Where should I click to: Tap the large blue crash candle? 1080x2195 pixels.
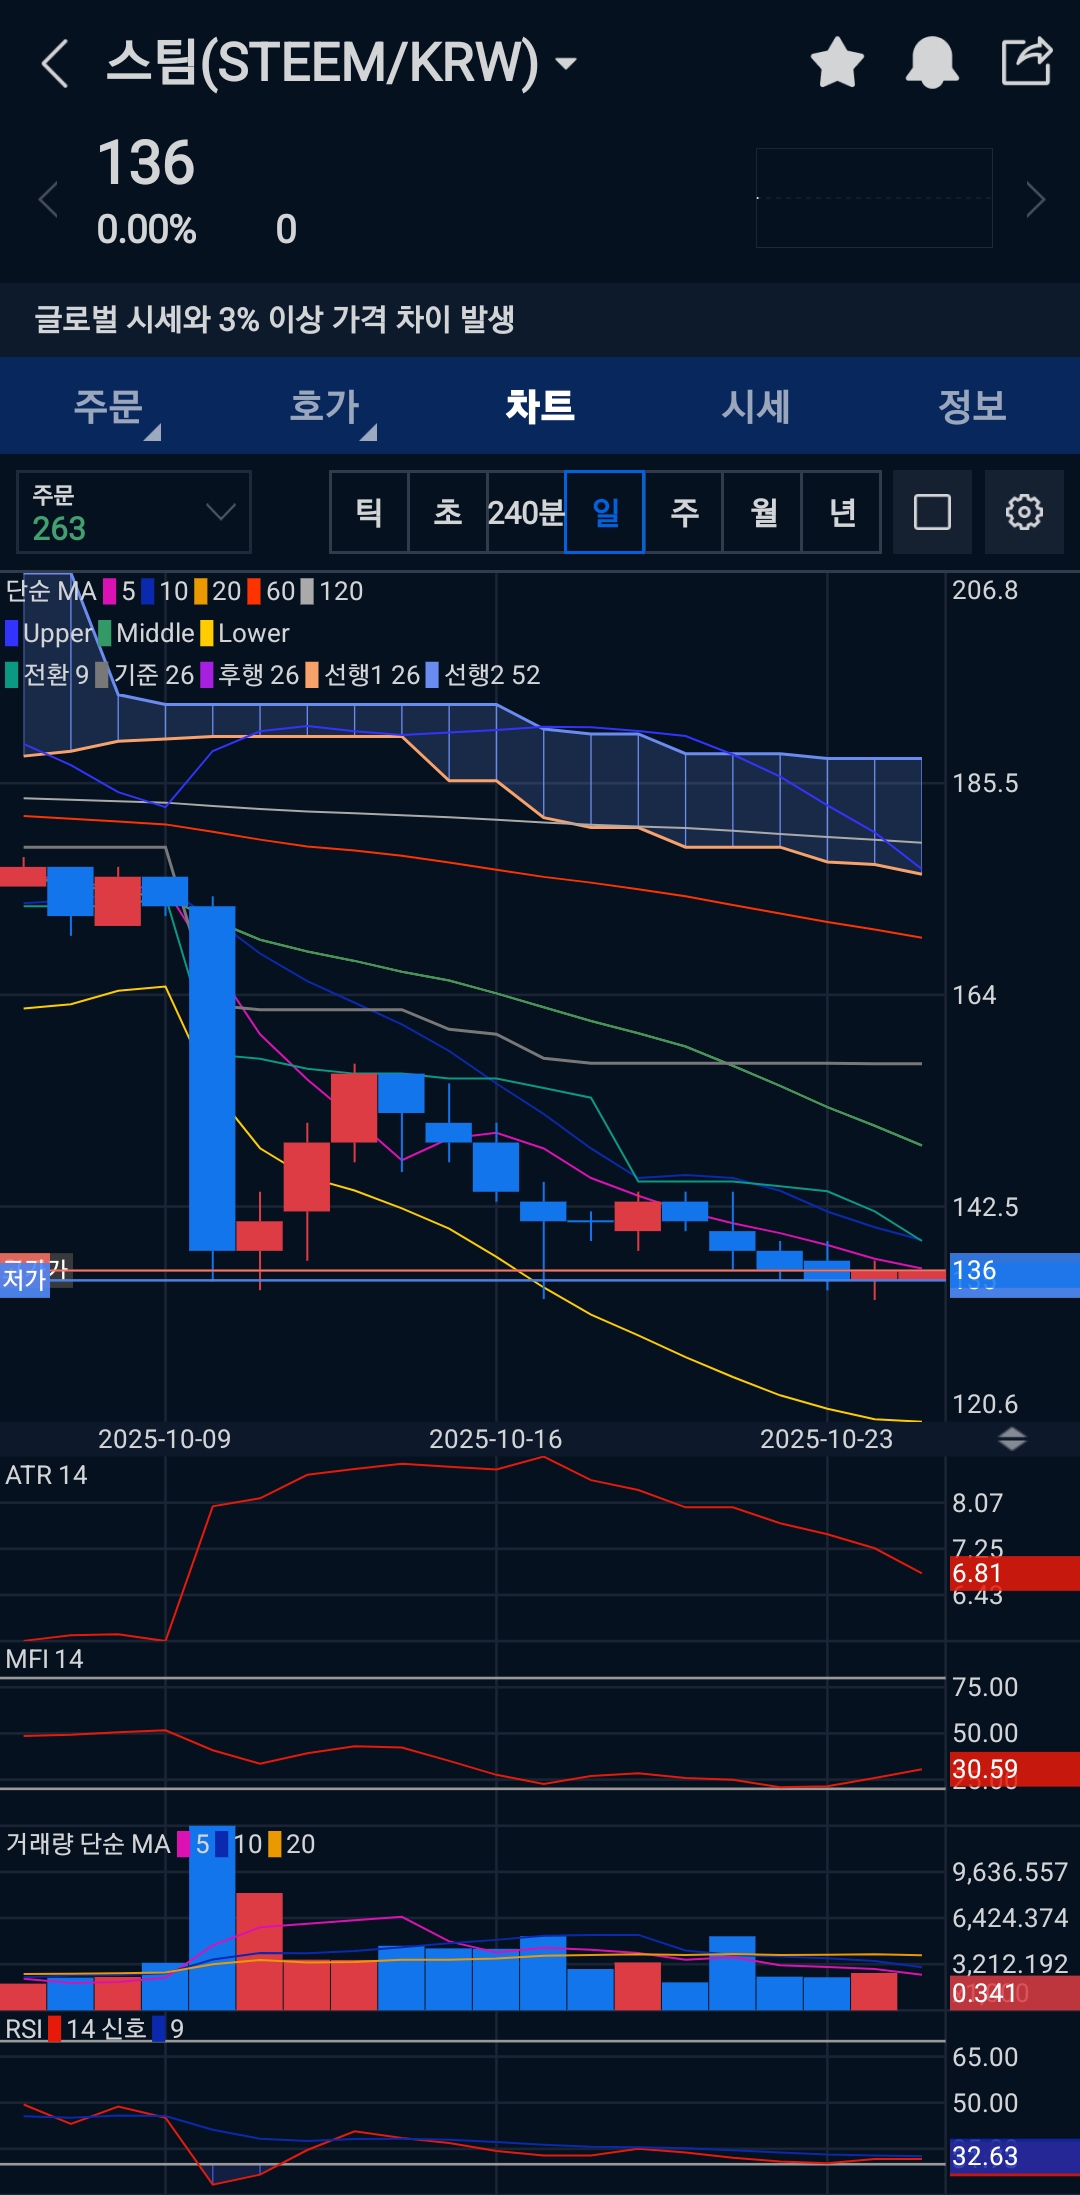coord(212,1078)
